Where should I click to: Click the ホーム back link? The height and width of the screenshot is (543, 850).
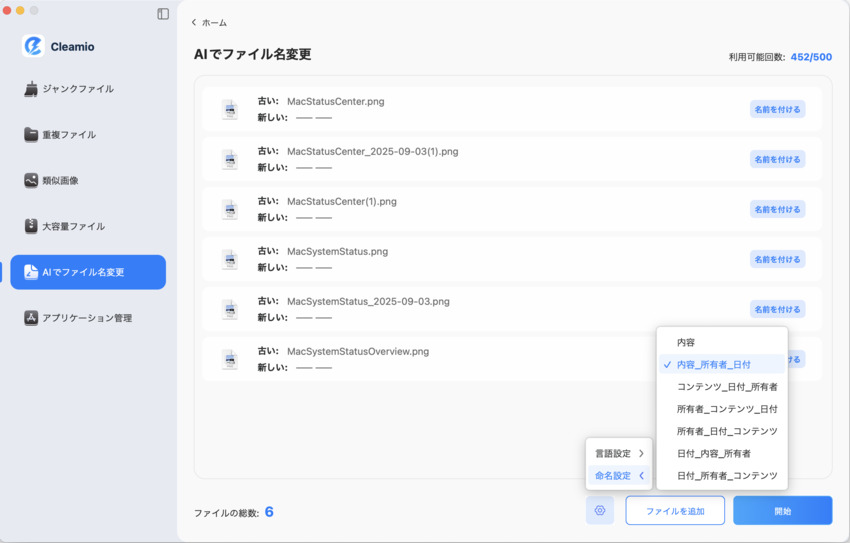(209, 22)
